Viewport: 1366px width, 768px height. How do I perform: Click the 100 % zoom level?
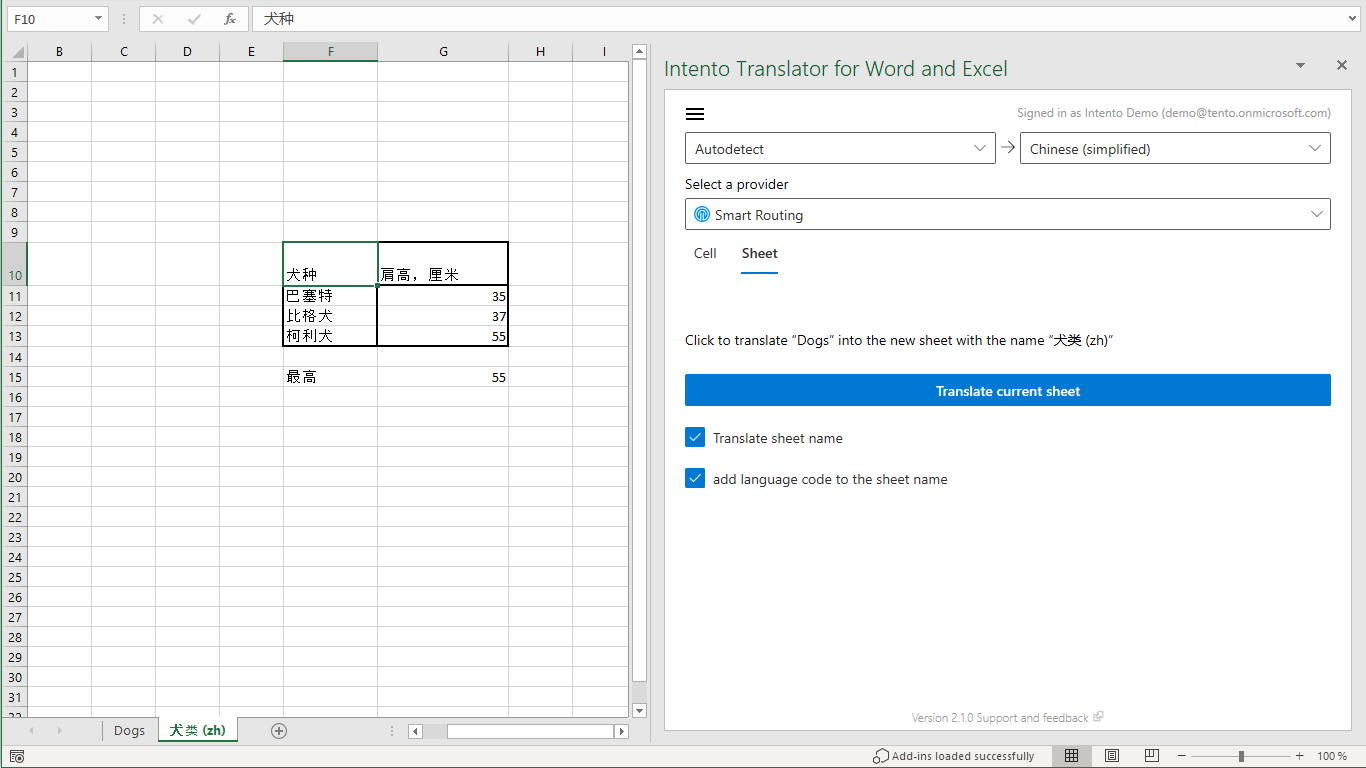tap(1332, 756)
